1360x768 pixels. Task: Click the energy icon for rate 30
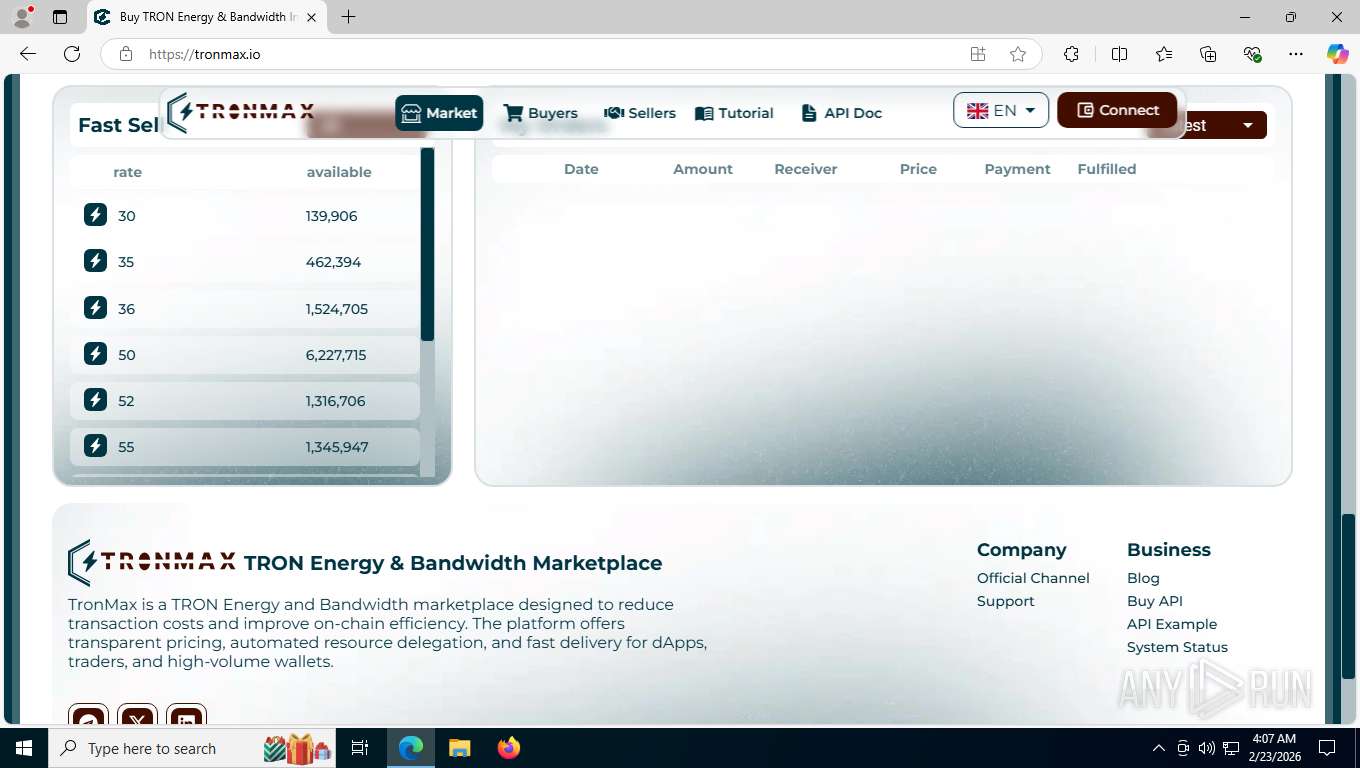96,215
